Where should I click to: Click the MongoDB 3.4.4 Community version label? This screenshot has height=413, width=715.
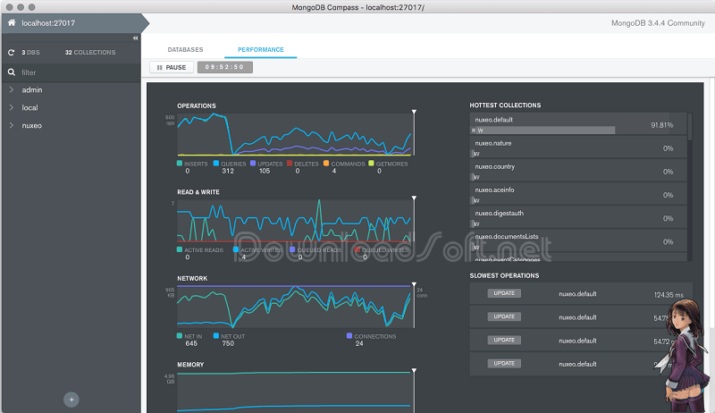coord(658,23)
